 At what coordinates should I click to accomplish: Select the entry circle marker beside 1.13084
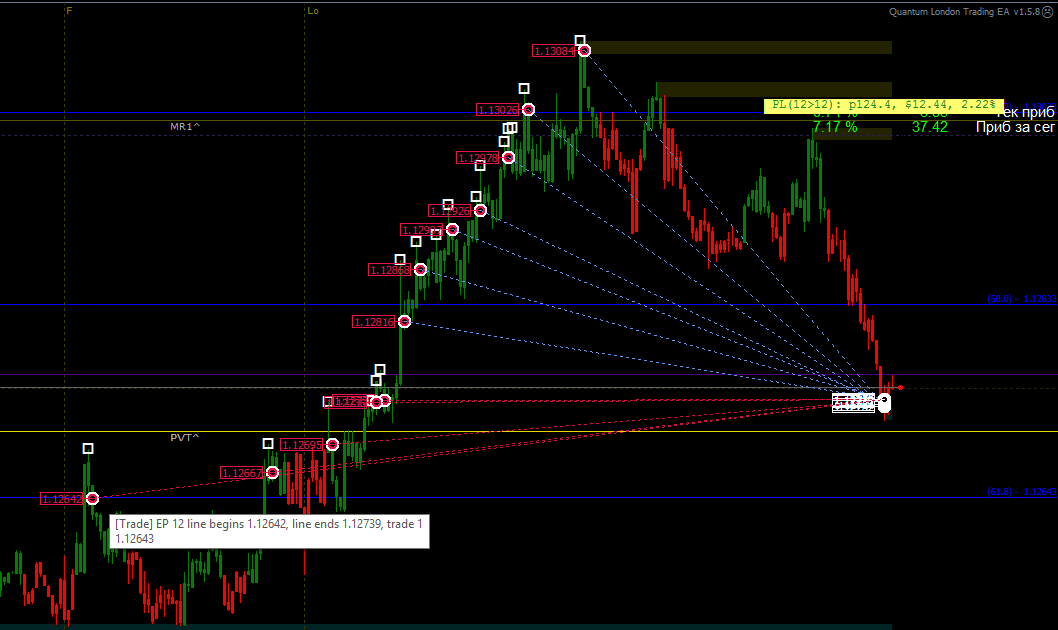pos(584,51)
